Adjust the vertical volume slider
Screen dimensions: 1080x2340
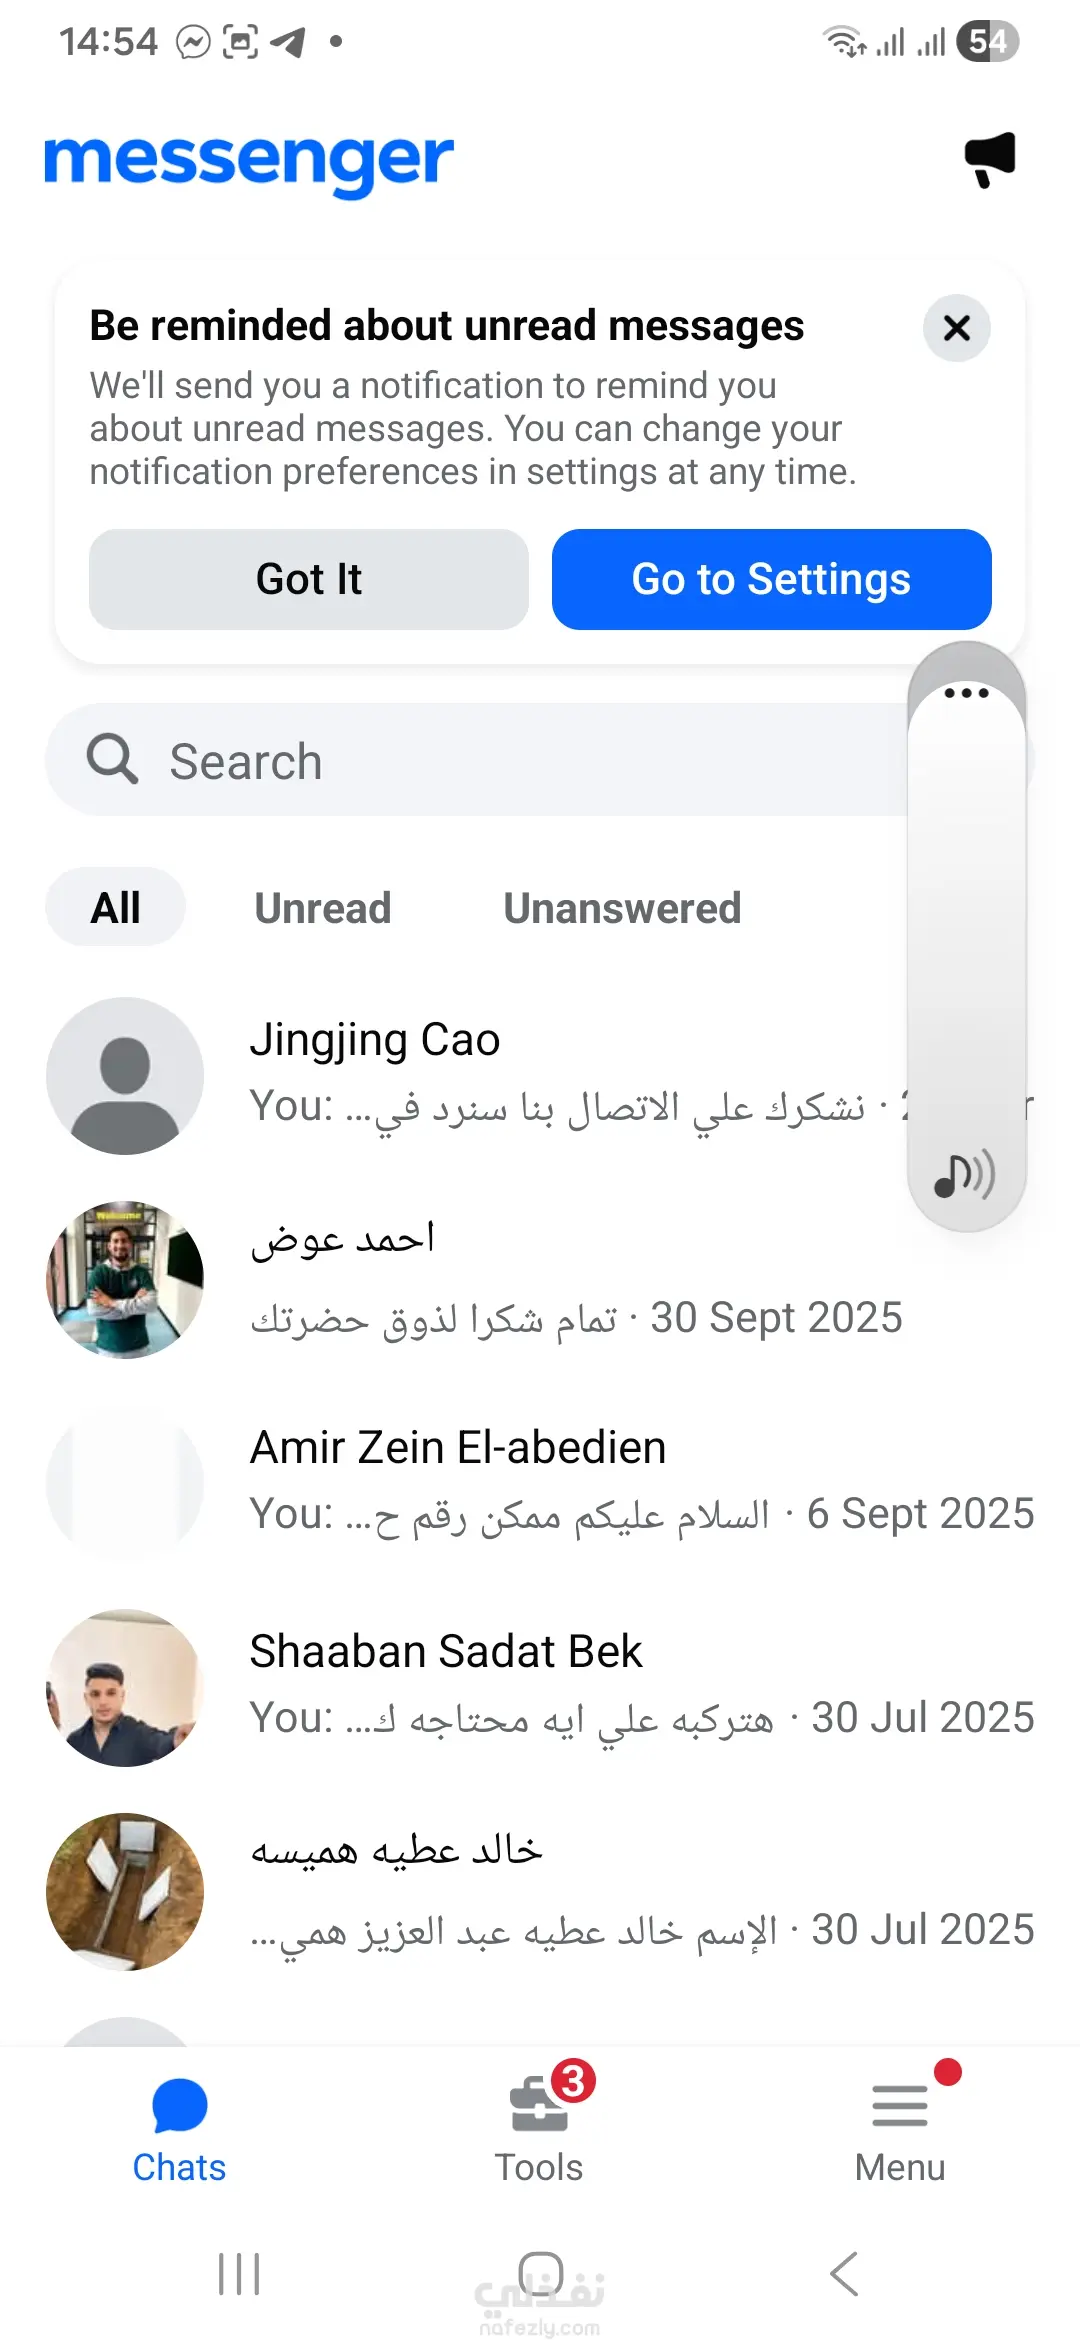point(966,930)
